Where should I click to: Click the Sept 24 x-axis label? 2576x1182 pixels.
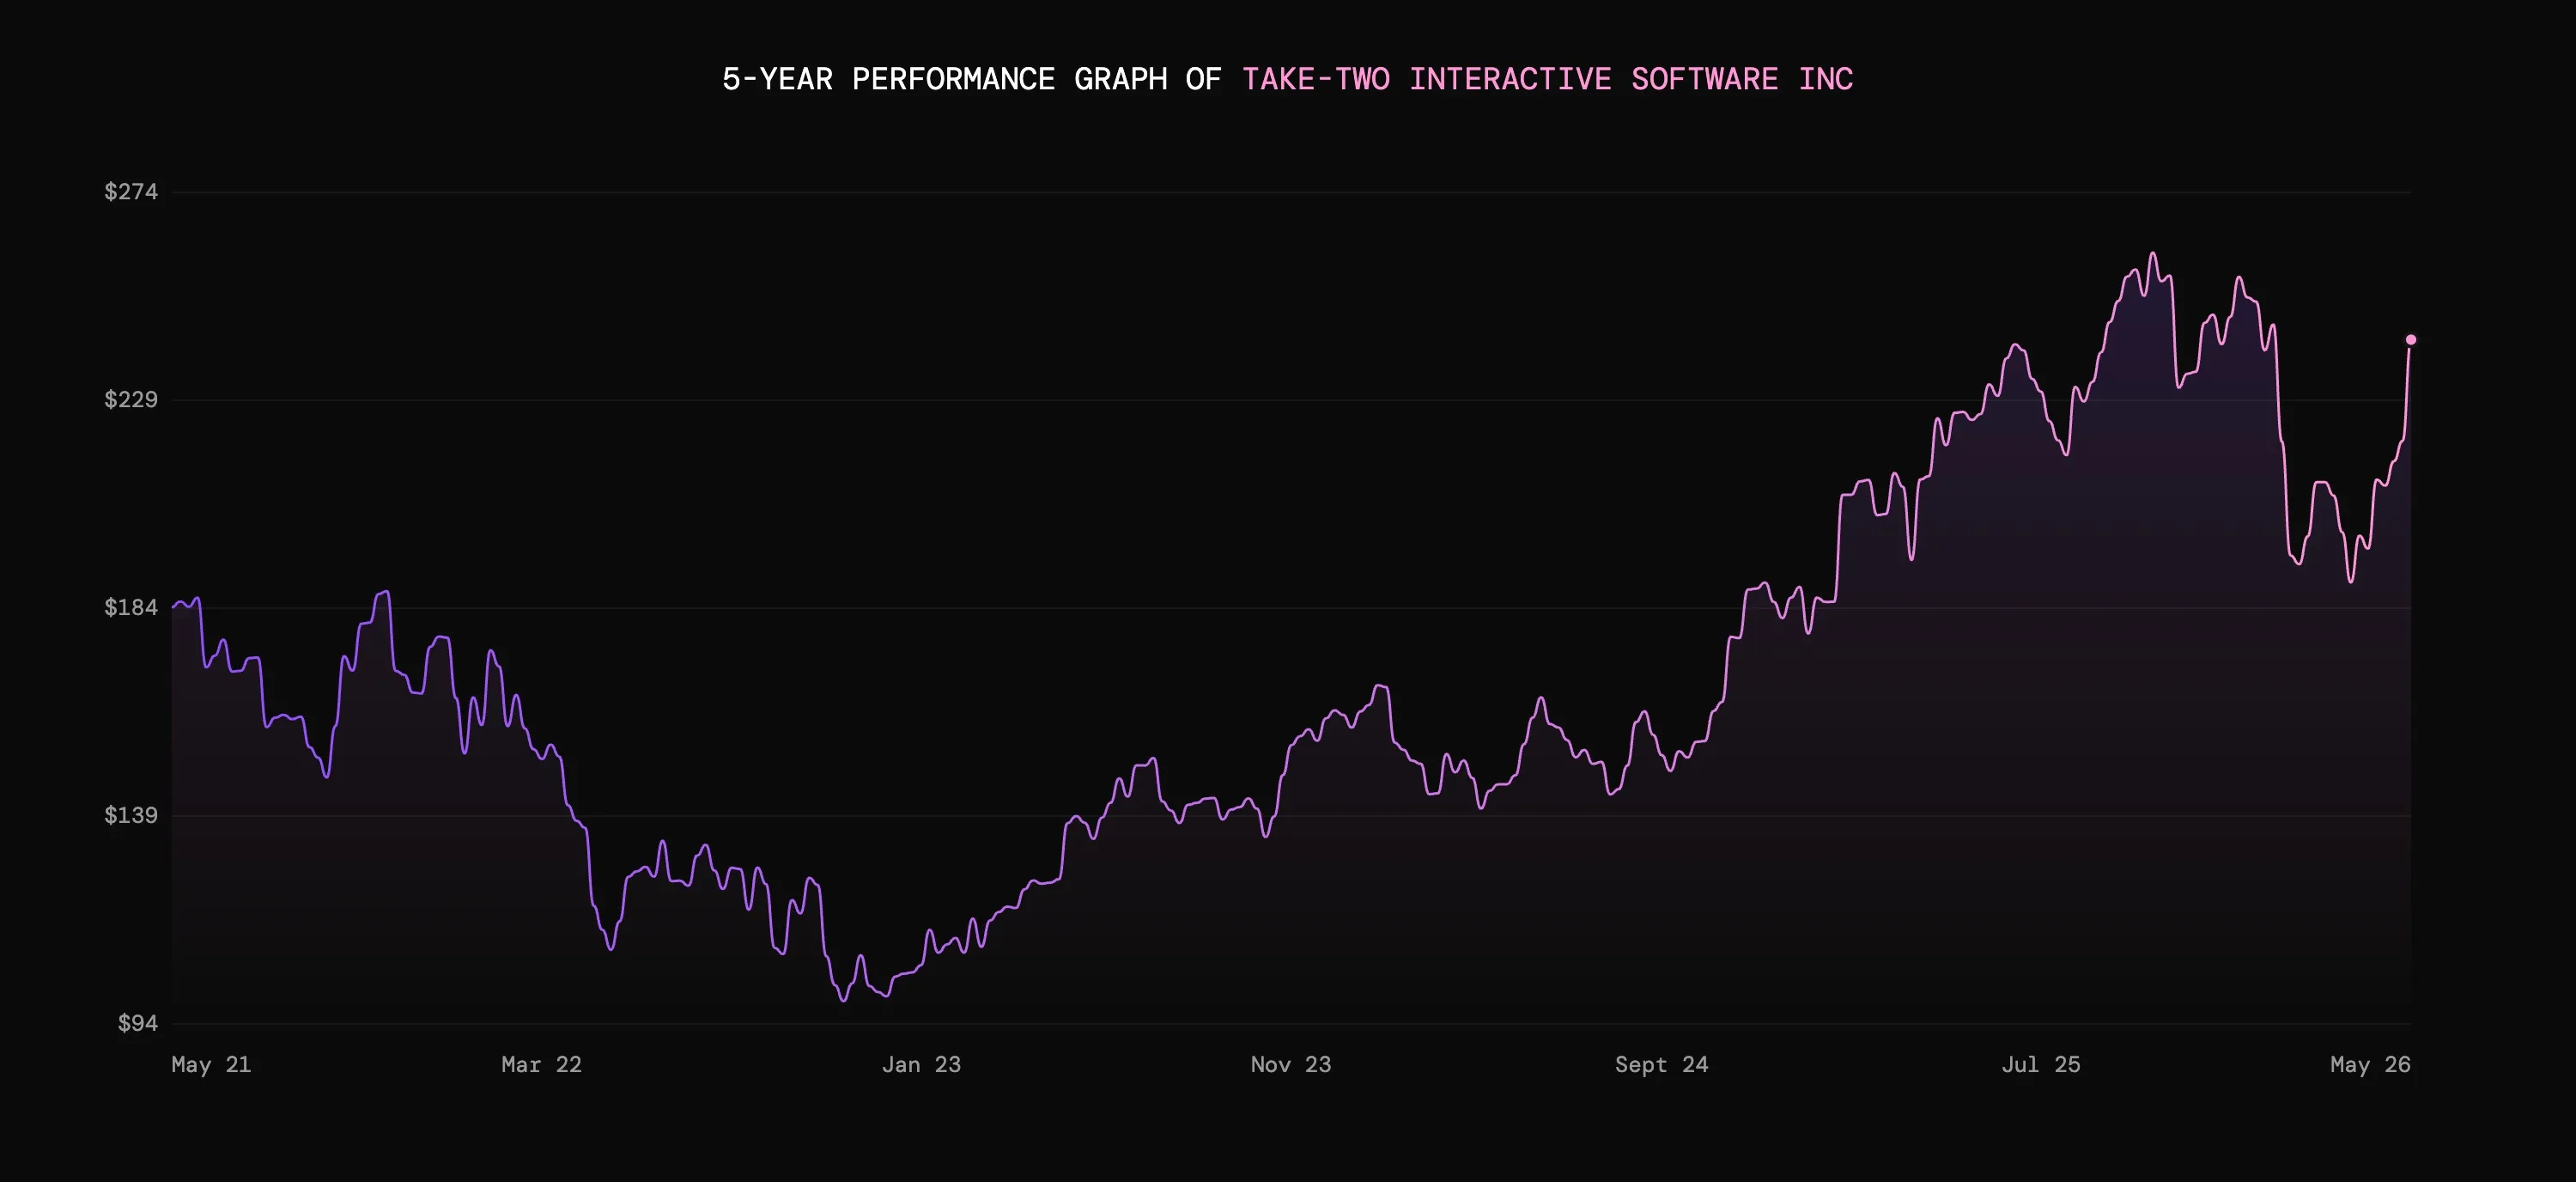(x=1661, y=1065)
